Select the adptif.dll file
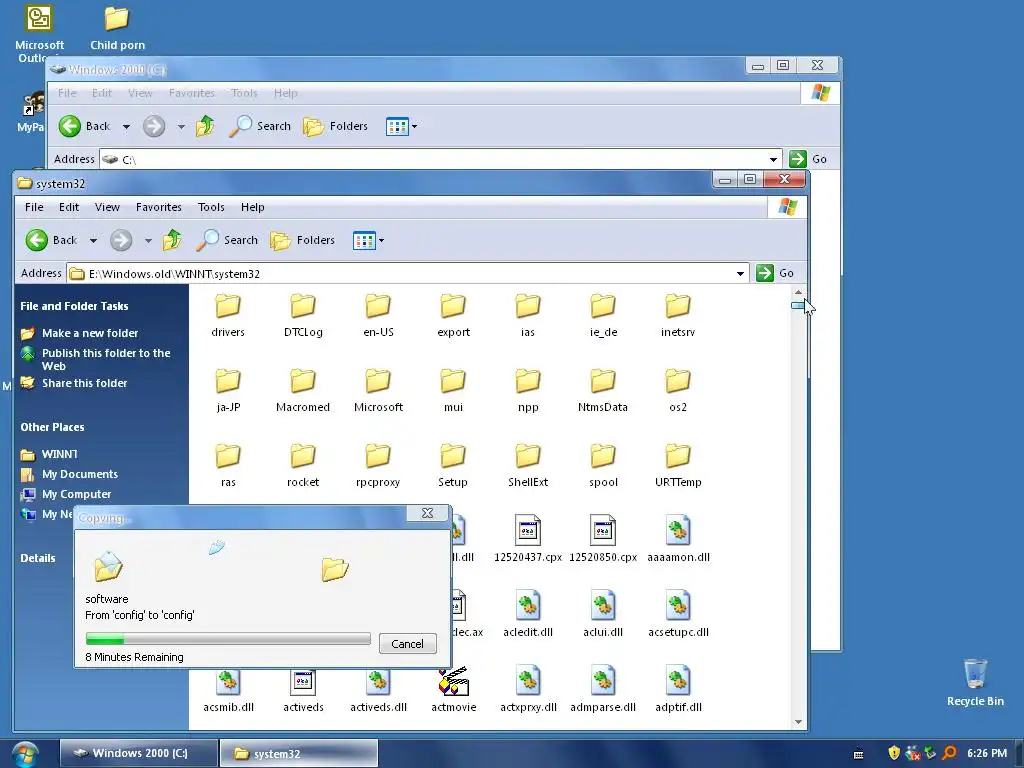 point(678,690)
